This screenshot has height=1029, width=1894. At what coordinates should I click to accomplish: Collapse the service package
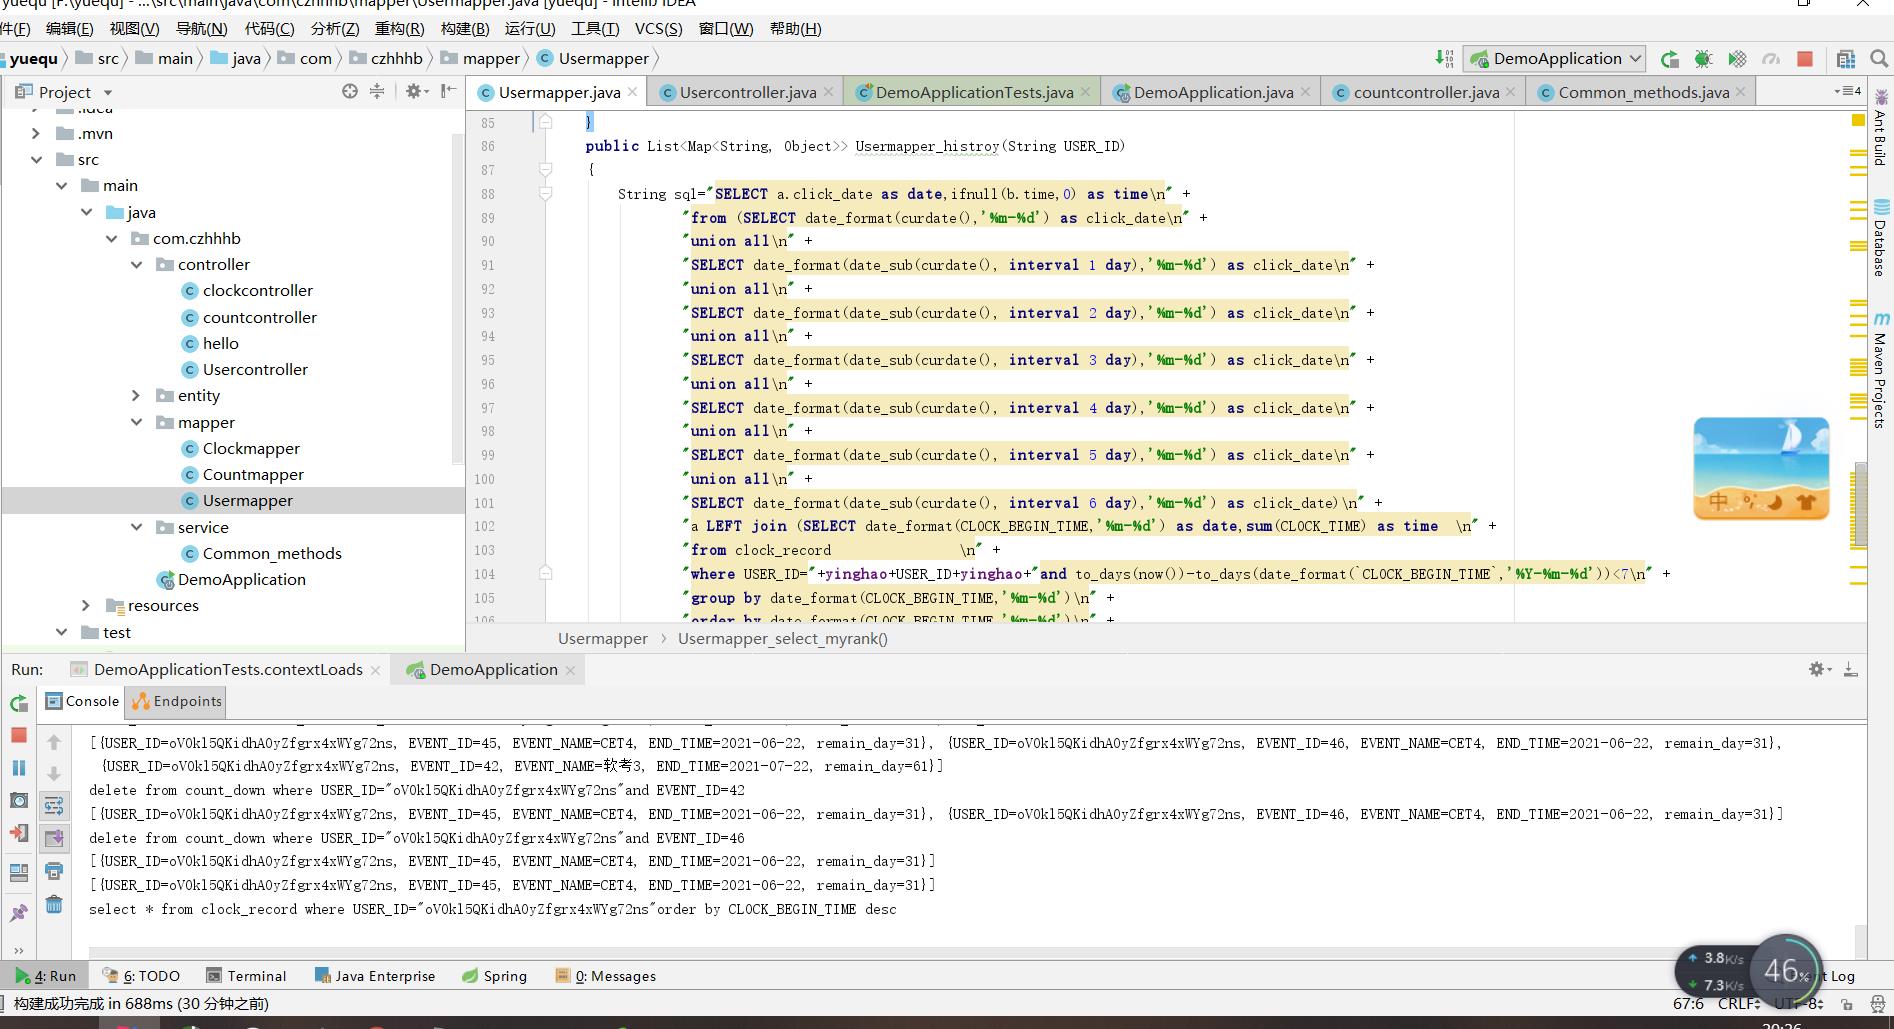click(136, 527)
